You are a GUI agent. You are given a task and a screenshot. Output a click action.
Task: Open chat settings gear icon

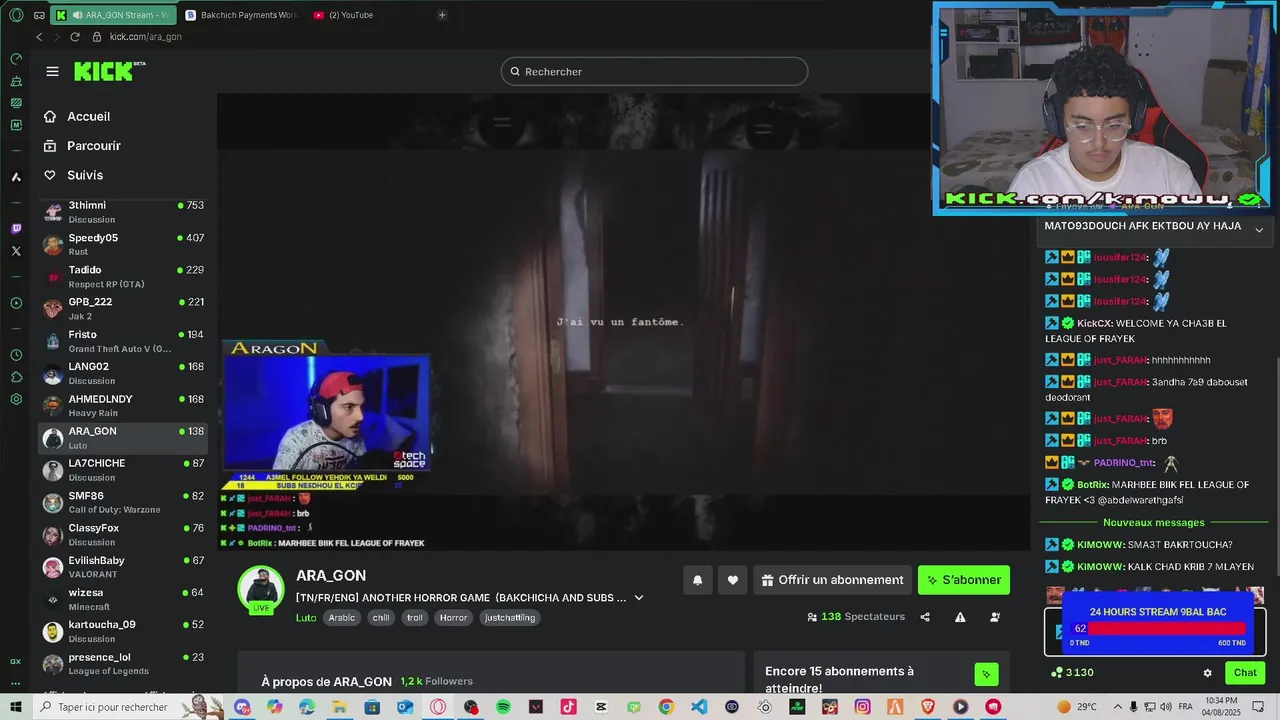1207,673
